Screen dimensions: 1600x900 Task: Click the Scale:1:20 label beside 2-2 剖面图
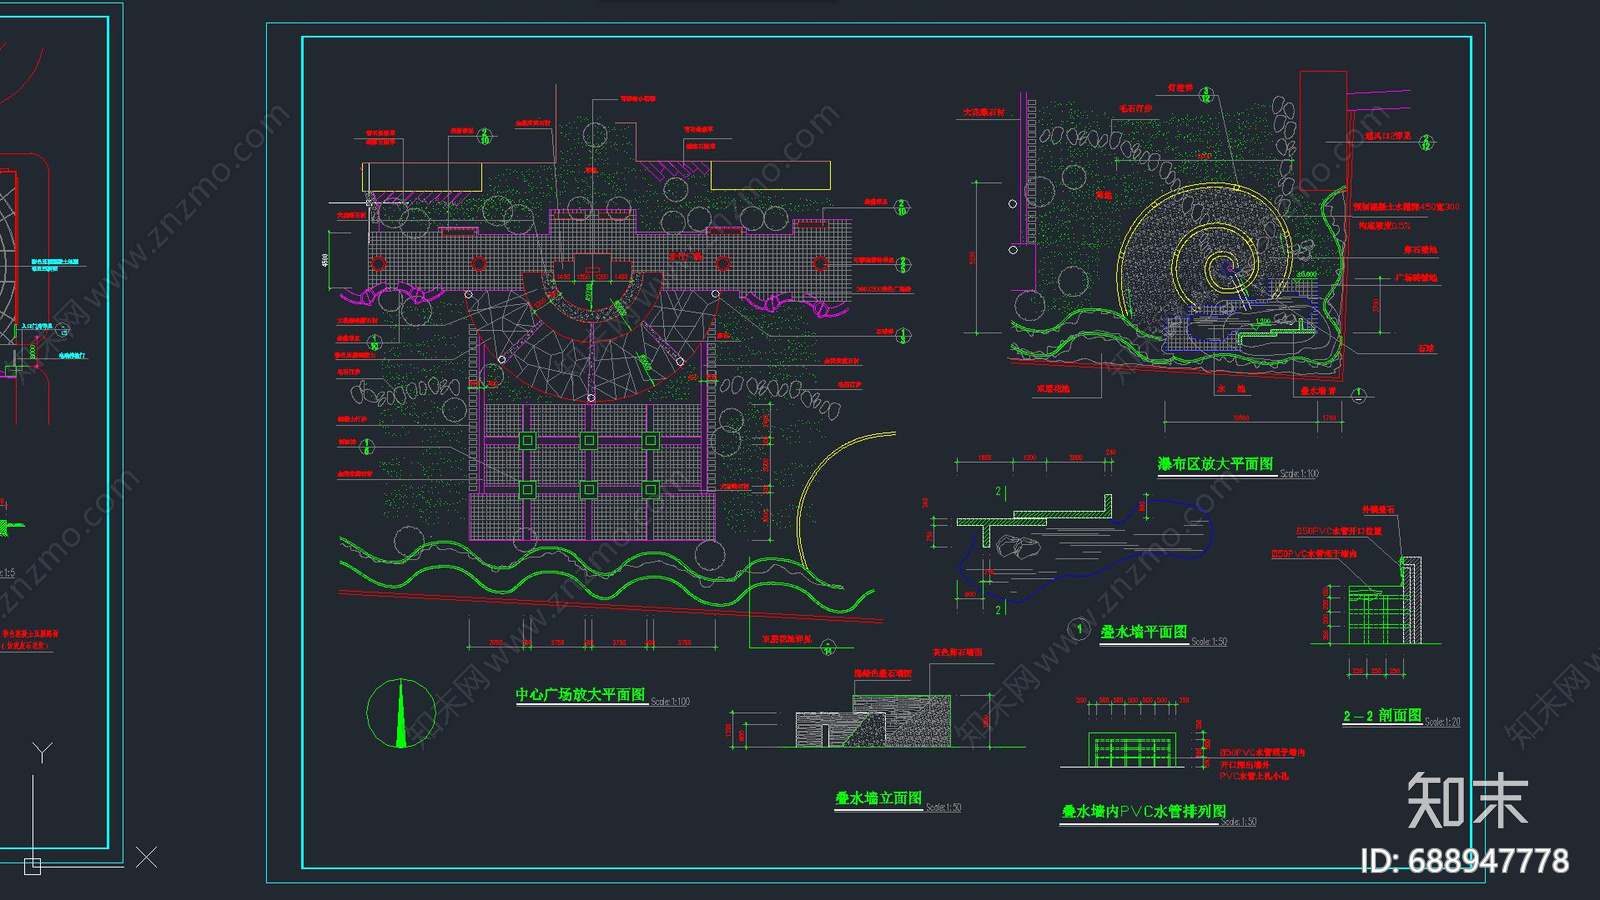tap(1443, 722)
